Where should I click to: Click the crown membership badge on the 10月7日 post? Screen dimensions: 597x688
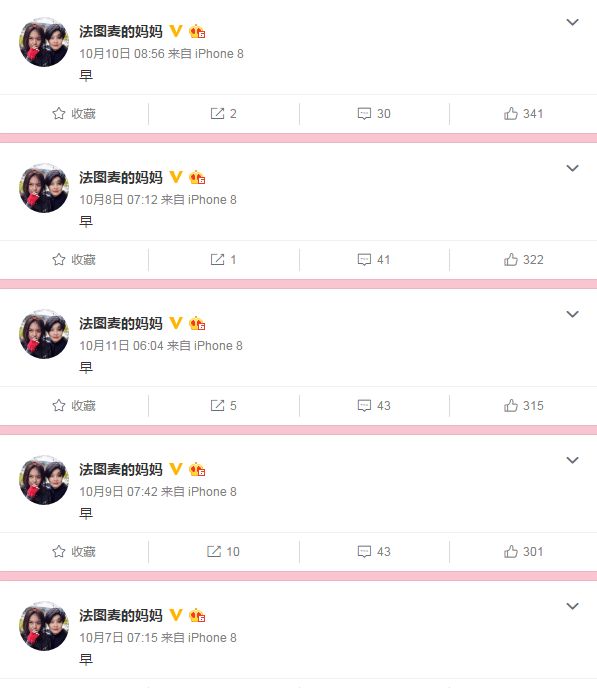point(197,616)
